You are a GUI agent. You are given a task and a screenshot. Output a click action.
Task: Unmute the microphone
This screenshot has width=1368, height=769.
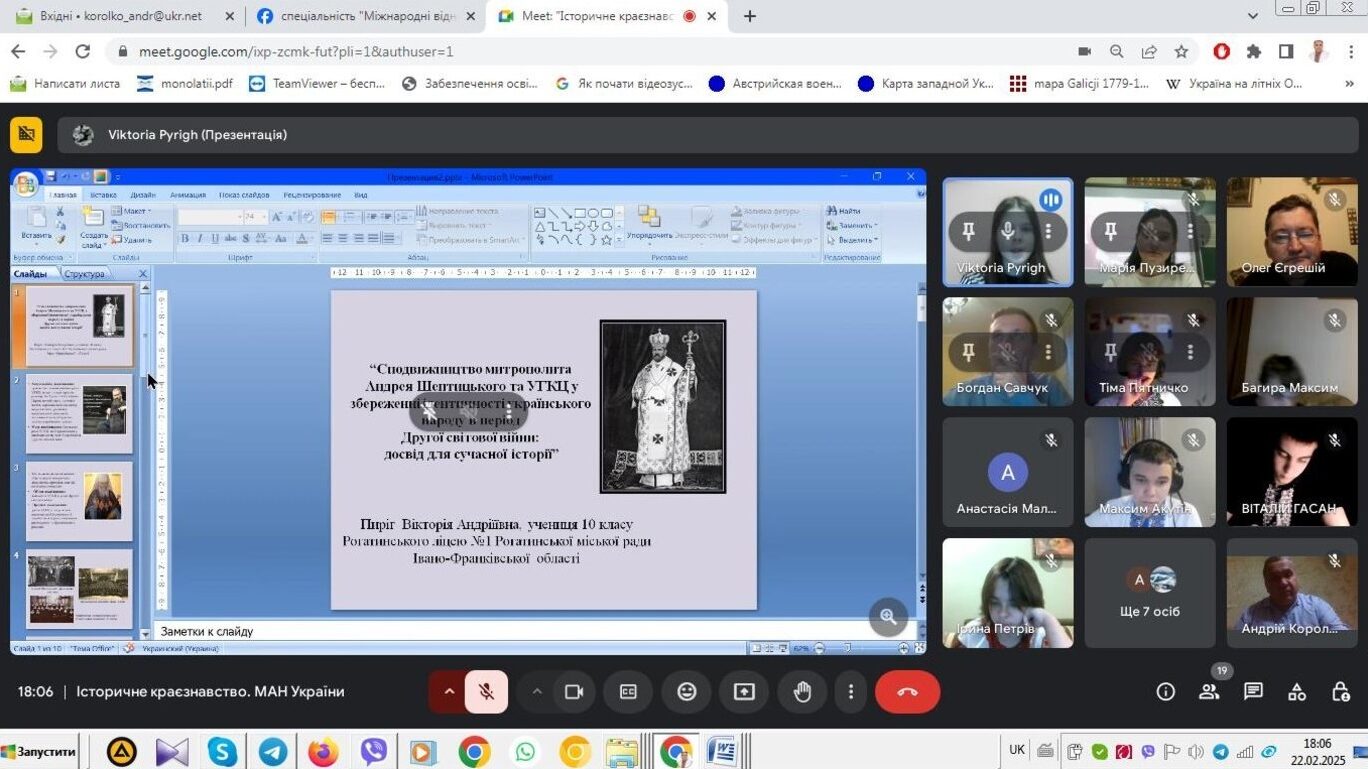(x=486, y=692)
